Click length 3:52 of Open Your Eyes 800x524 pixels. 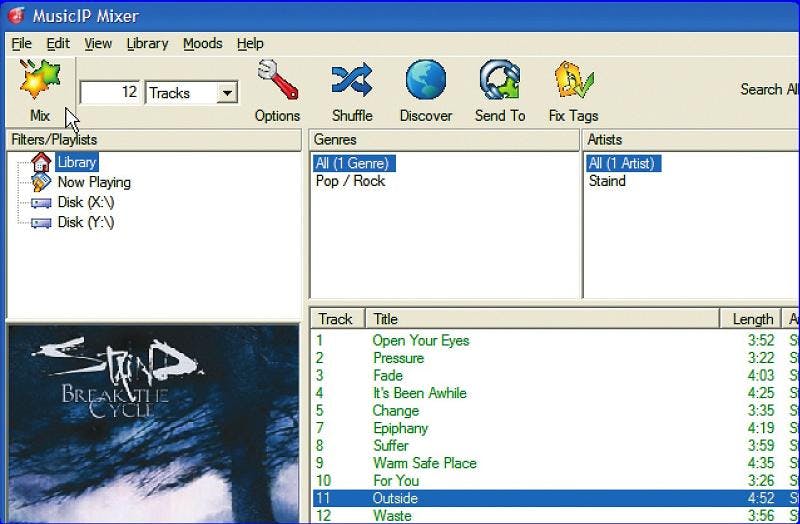point(761,340)
